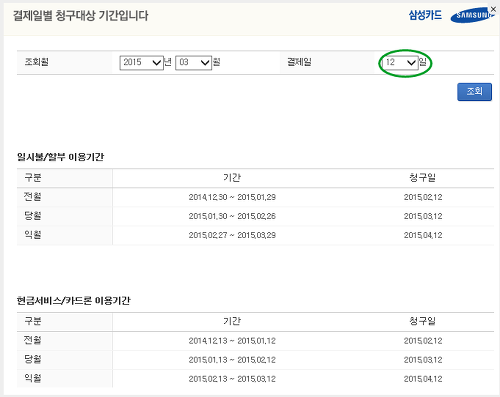
Task: Click 전월 row label in installment table
Action: pos(33,197)
